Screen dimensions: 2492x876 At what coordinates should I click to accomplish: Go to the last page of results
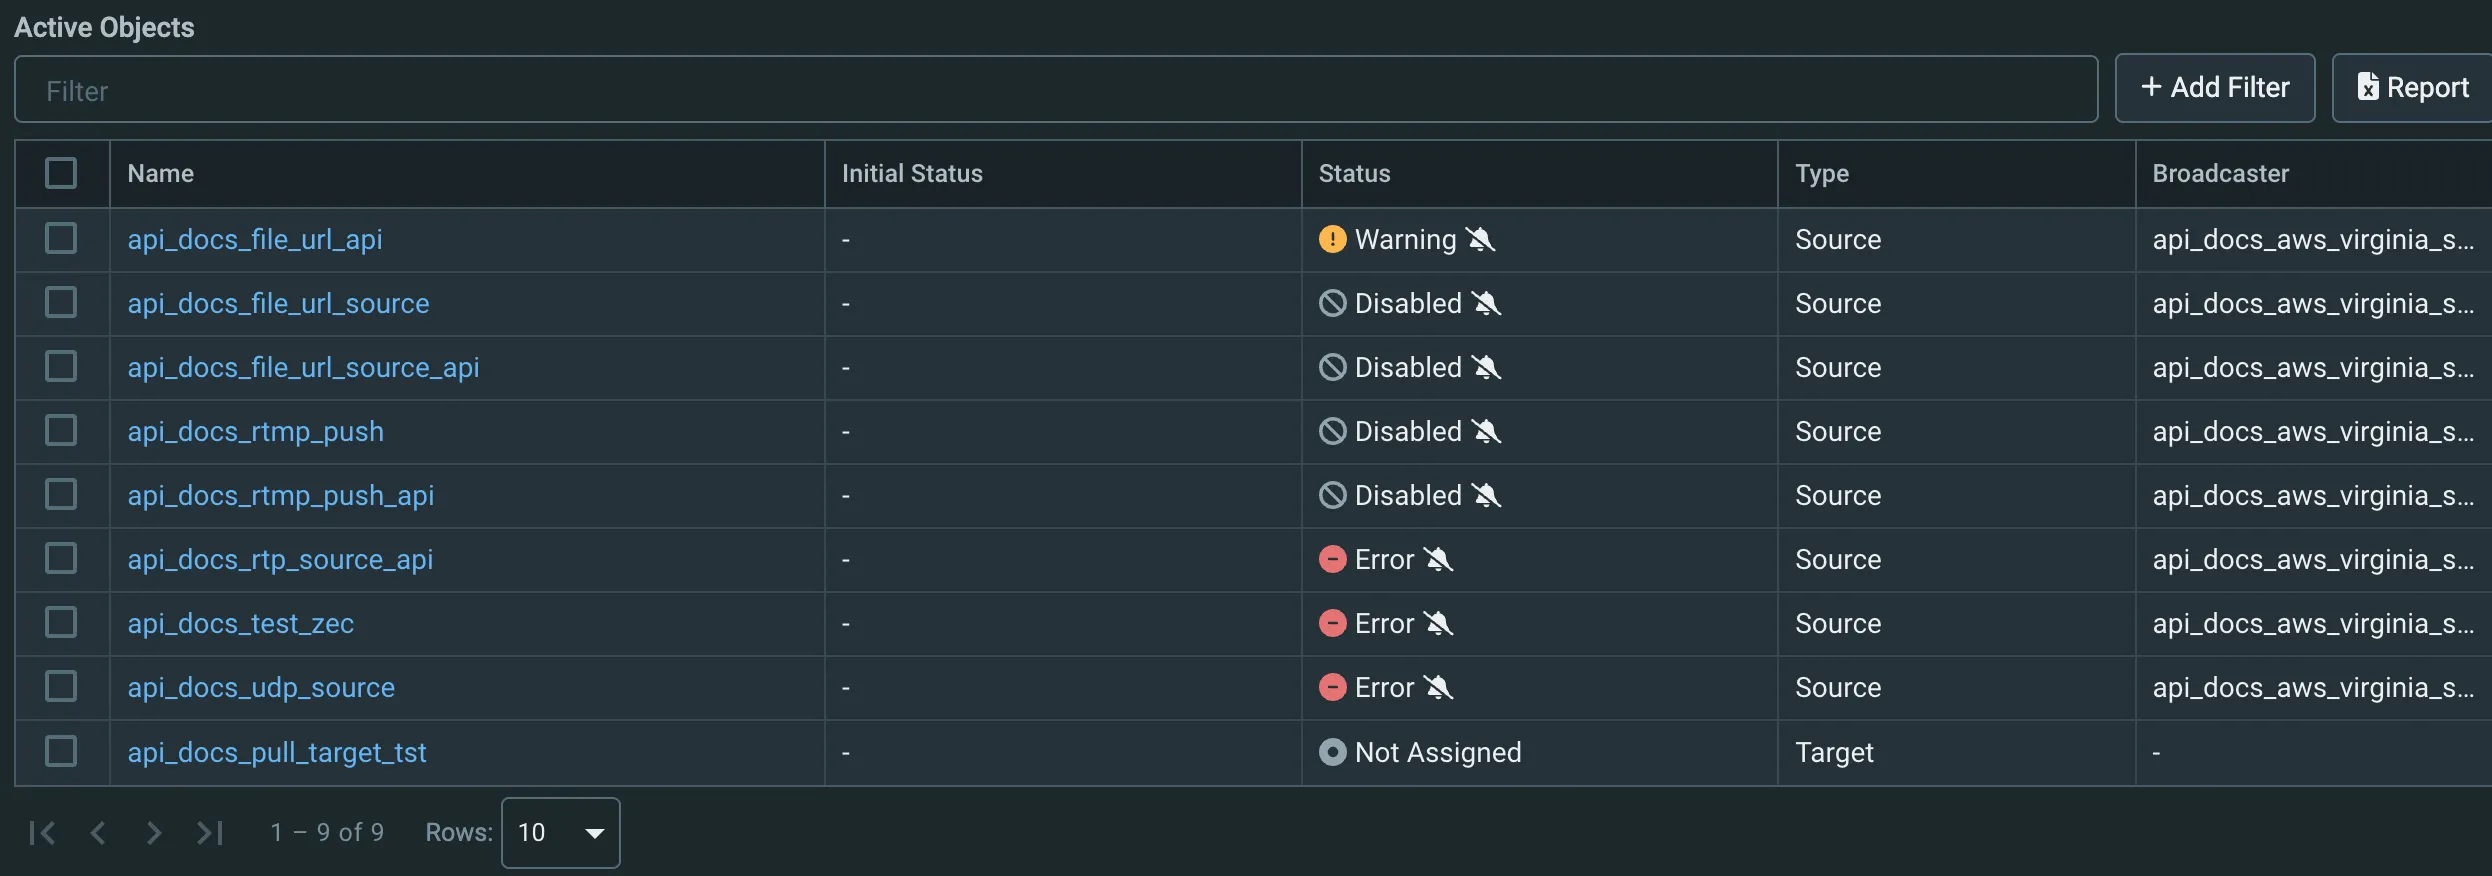click(x=210, y=832)
